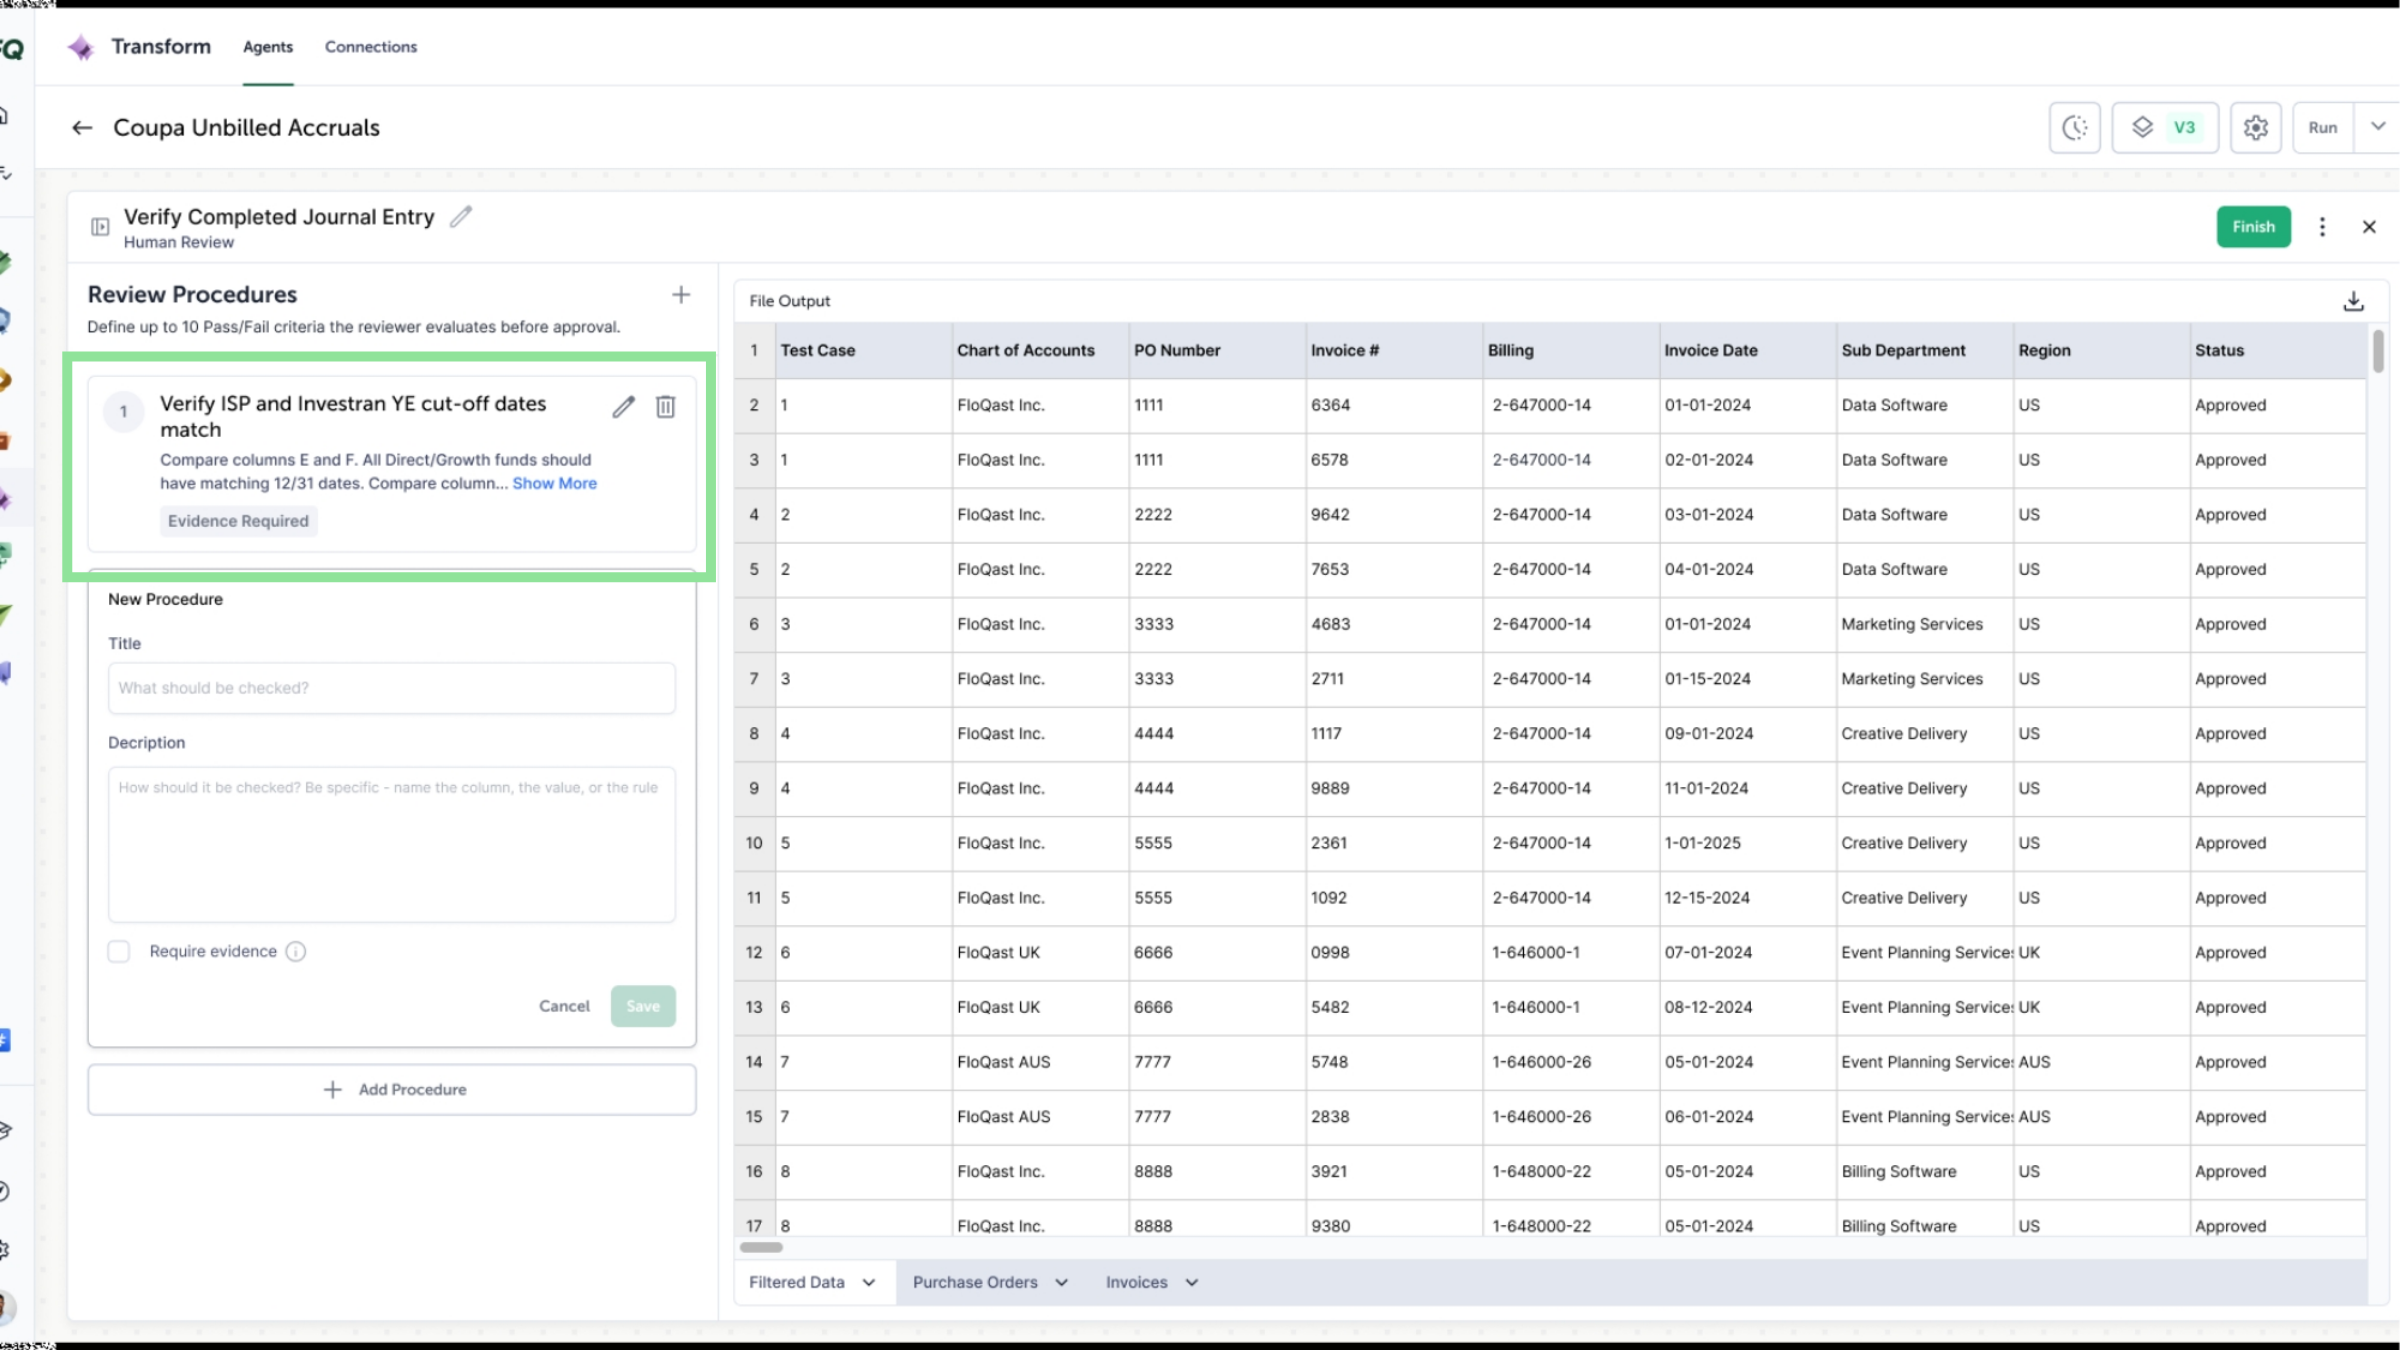The height and width of the screenshot is (1350, 2400).
Task: Open the Purchase Orders tab chevron
Action: (1062, 1283)
